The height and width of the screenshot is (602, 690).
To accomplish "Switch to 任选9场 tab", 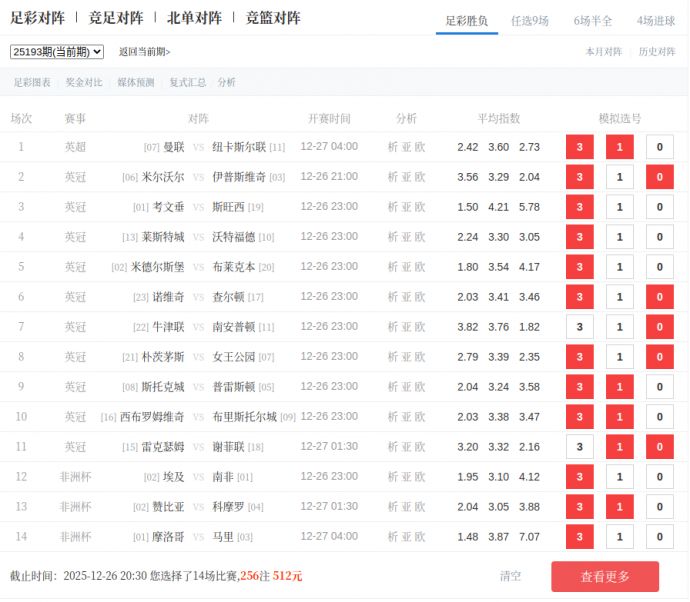I will [529, 20].
